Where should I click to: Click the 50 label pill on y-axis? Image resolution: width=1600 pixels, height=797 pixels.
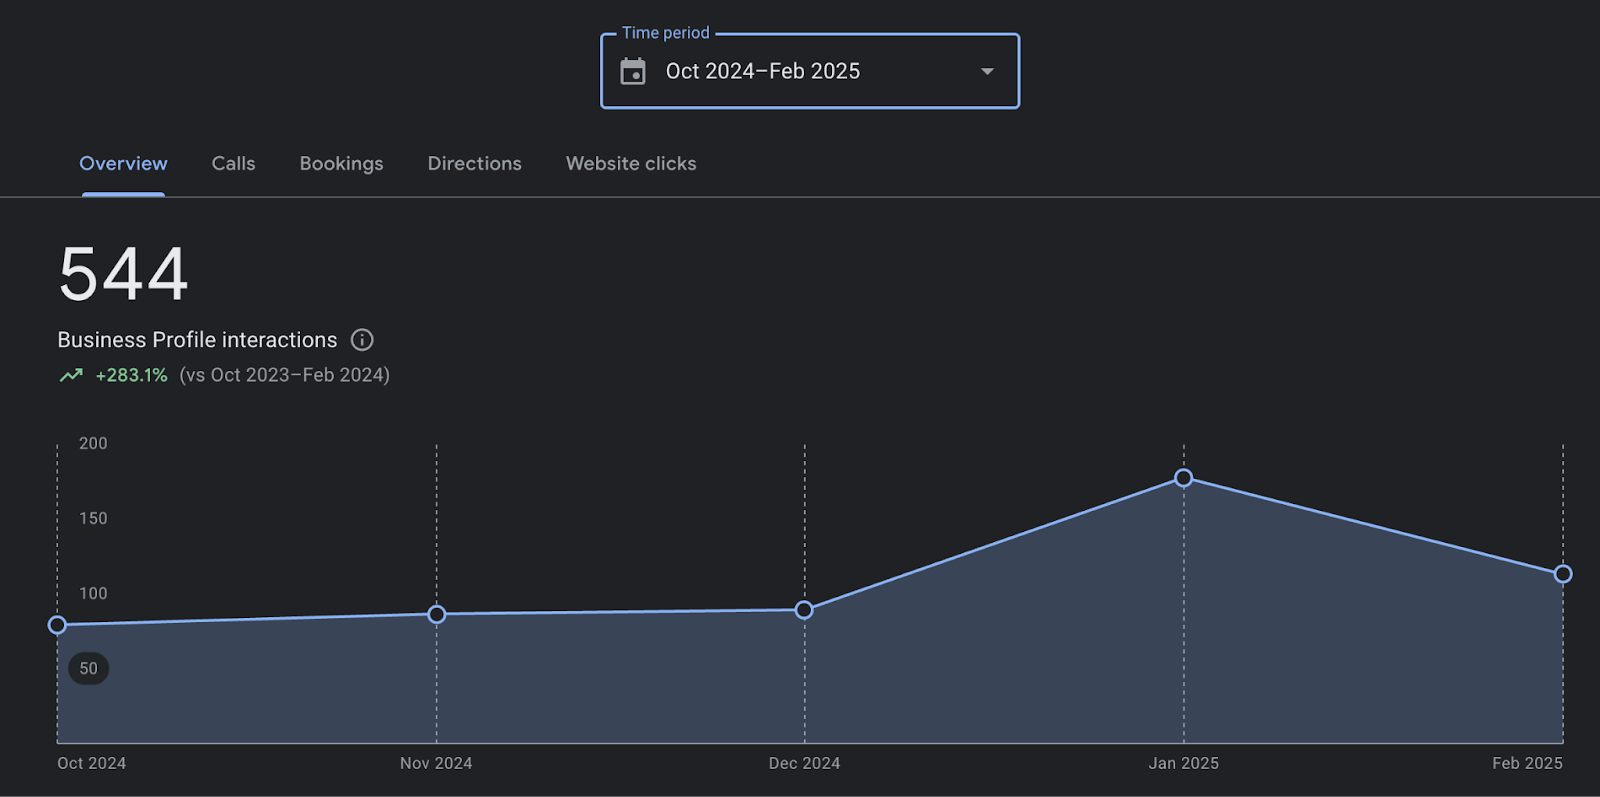coord(89,668)
